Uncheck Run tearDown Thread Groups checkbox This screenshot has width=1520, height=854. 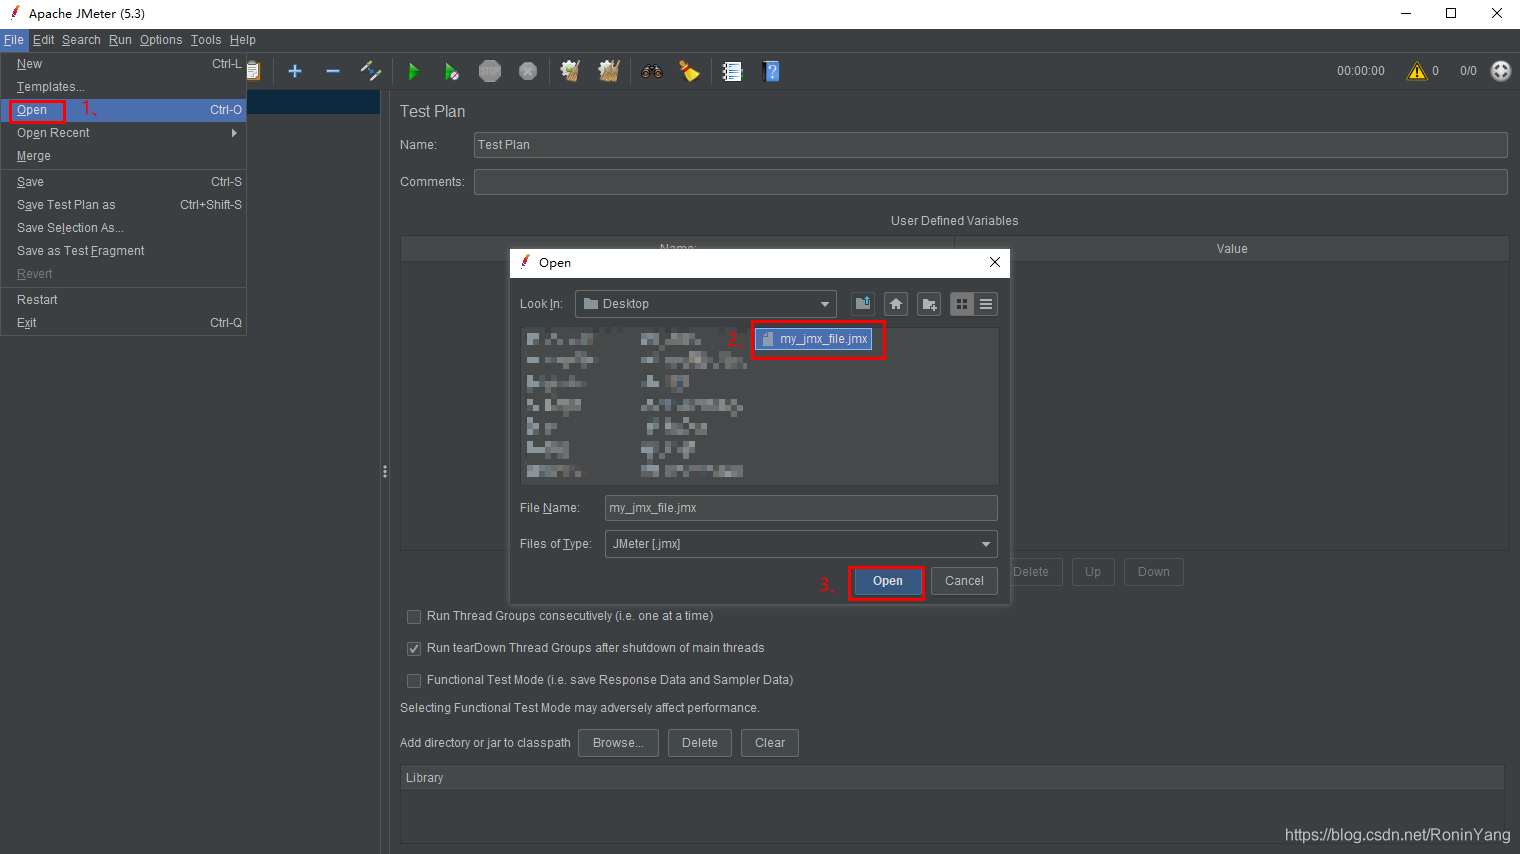[414, 649]
